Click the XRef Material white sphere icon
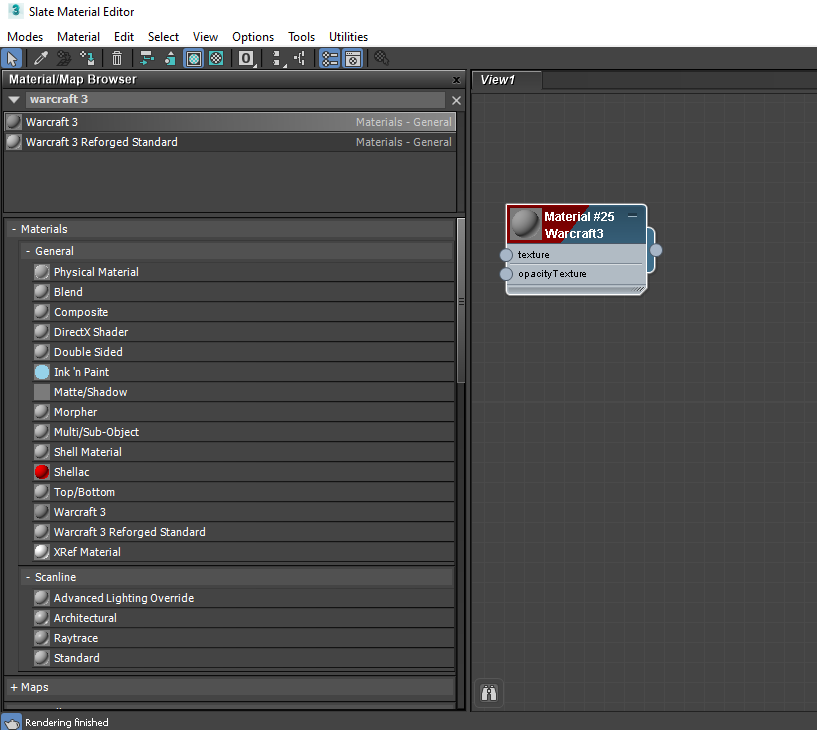Image resolution: width=817 pixels, height=730 pixels. 42,552
